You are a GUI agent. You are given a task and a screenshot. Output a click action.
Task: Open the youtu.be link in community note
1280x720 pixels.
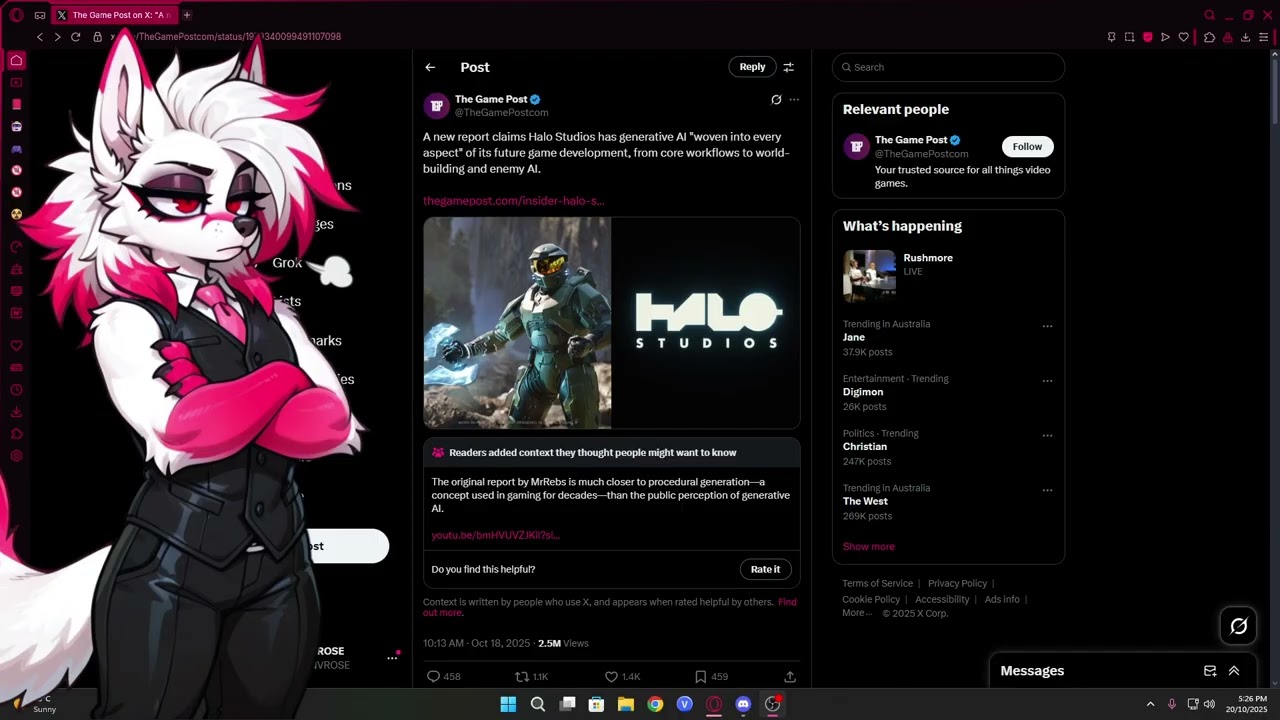(x=495, y=535)
